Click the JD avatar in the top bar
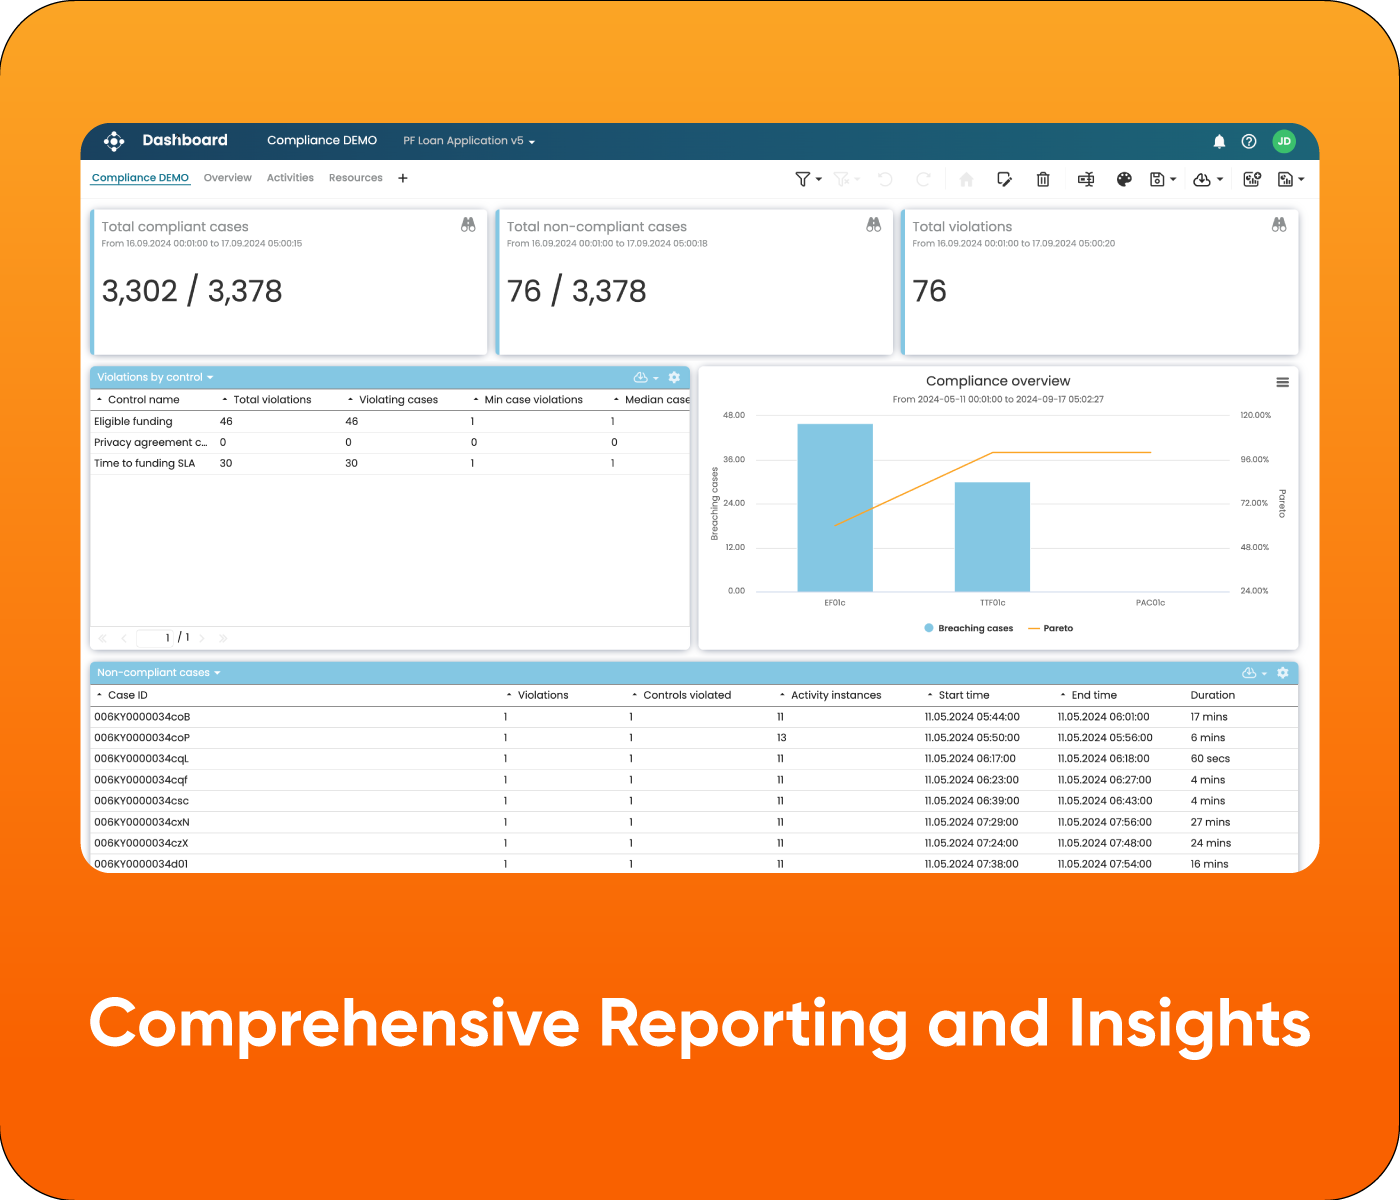1400x1200 pixels. click(1284, 141)
